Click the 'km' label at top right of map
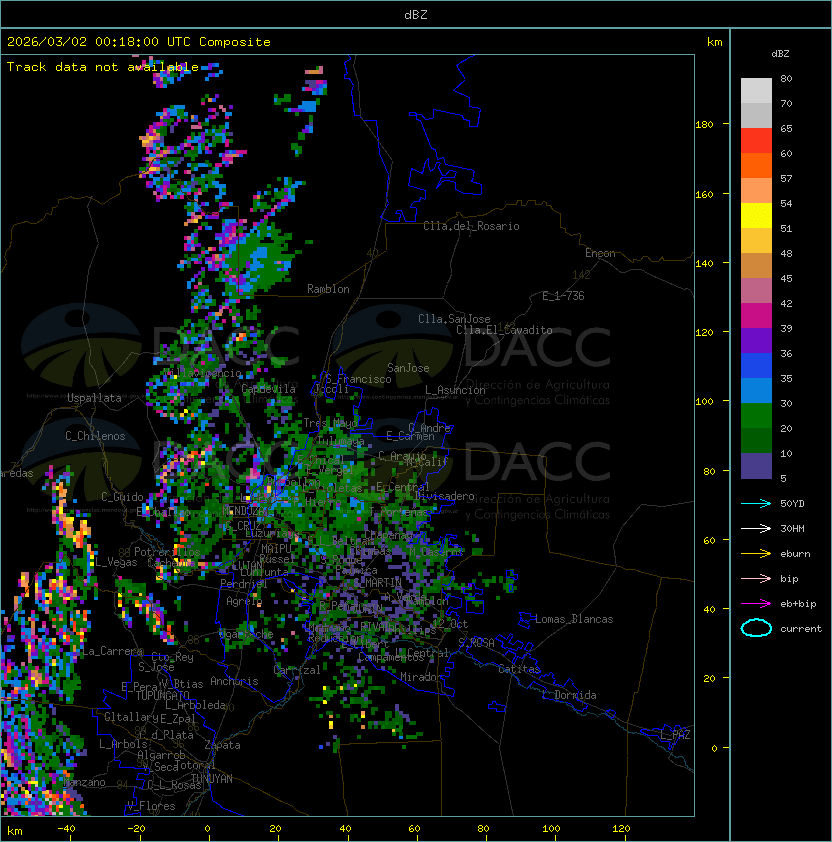The height and width of the screenshot is (842, 832). [x=714, y=42]
